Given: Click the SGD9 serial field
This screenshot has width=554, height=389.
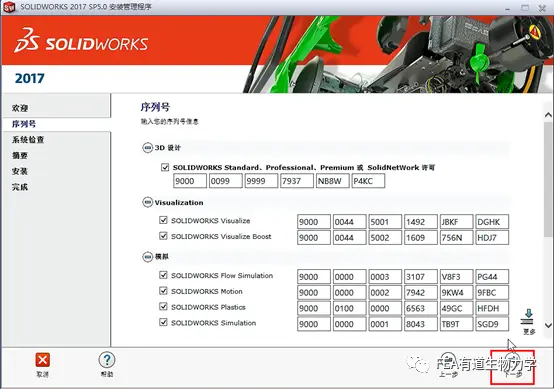Looking at the screenshot, I should coord(492,324).
